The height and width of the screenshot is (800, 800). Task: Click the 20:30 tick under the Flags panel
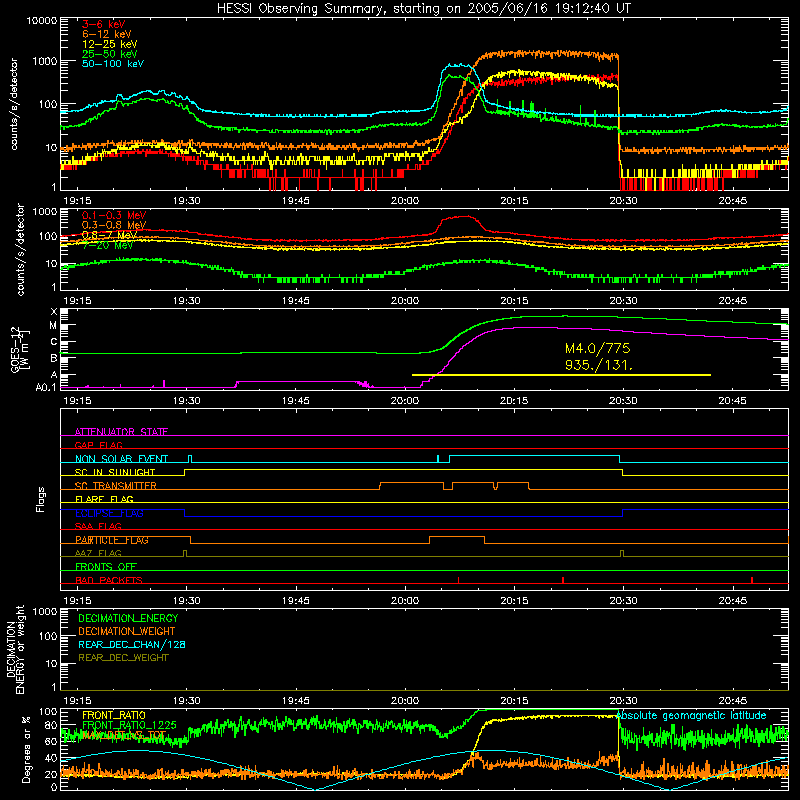(x=623, y=601)
